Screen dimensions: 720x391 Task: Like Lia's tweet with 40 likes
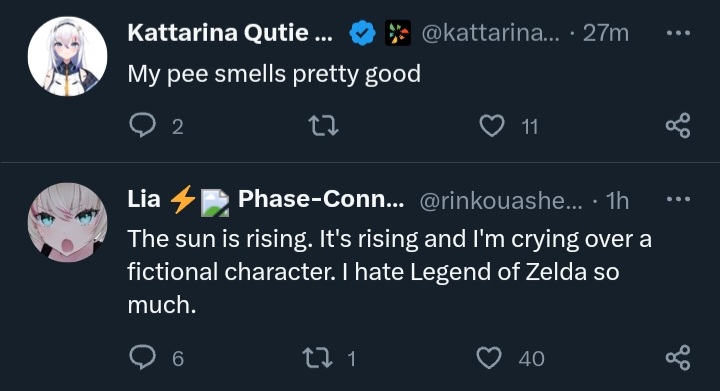[489, 358]
